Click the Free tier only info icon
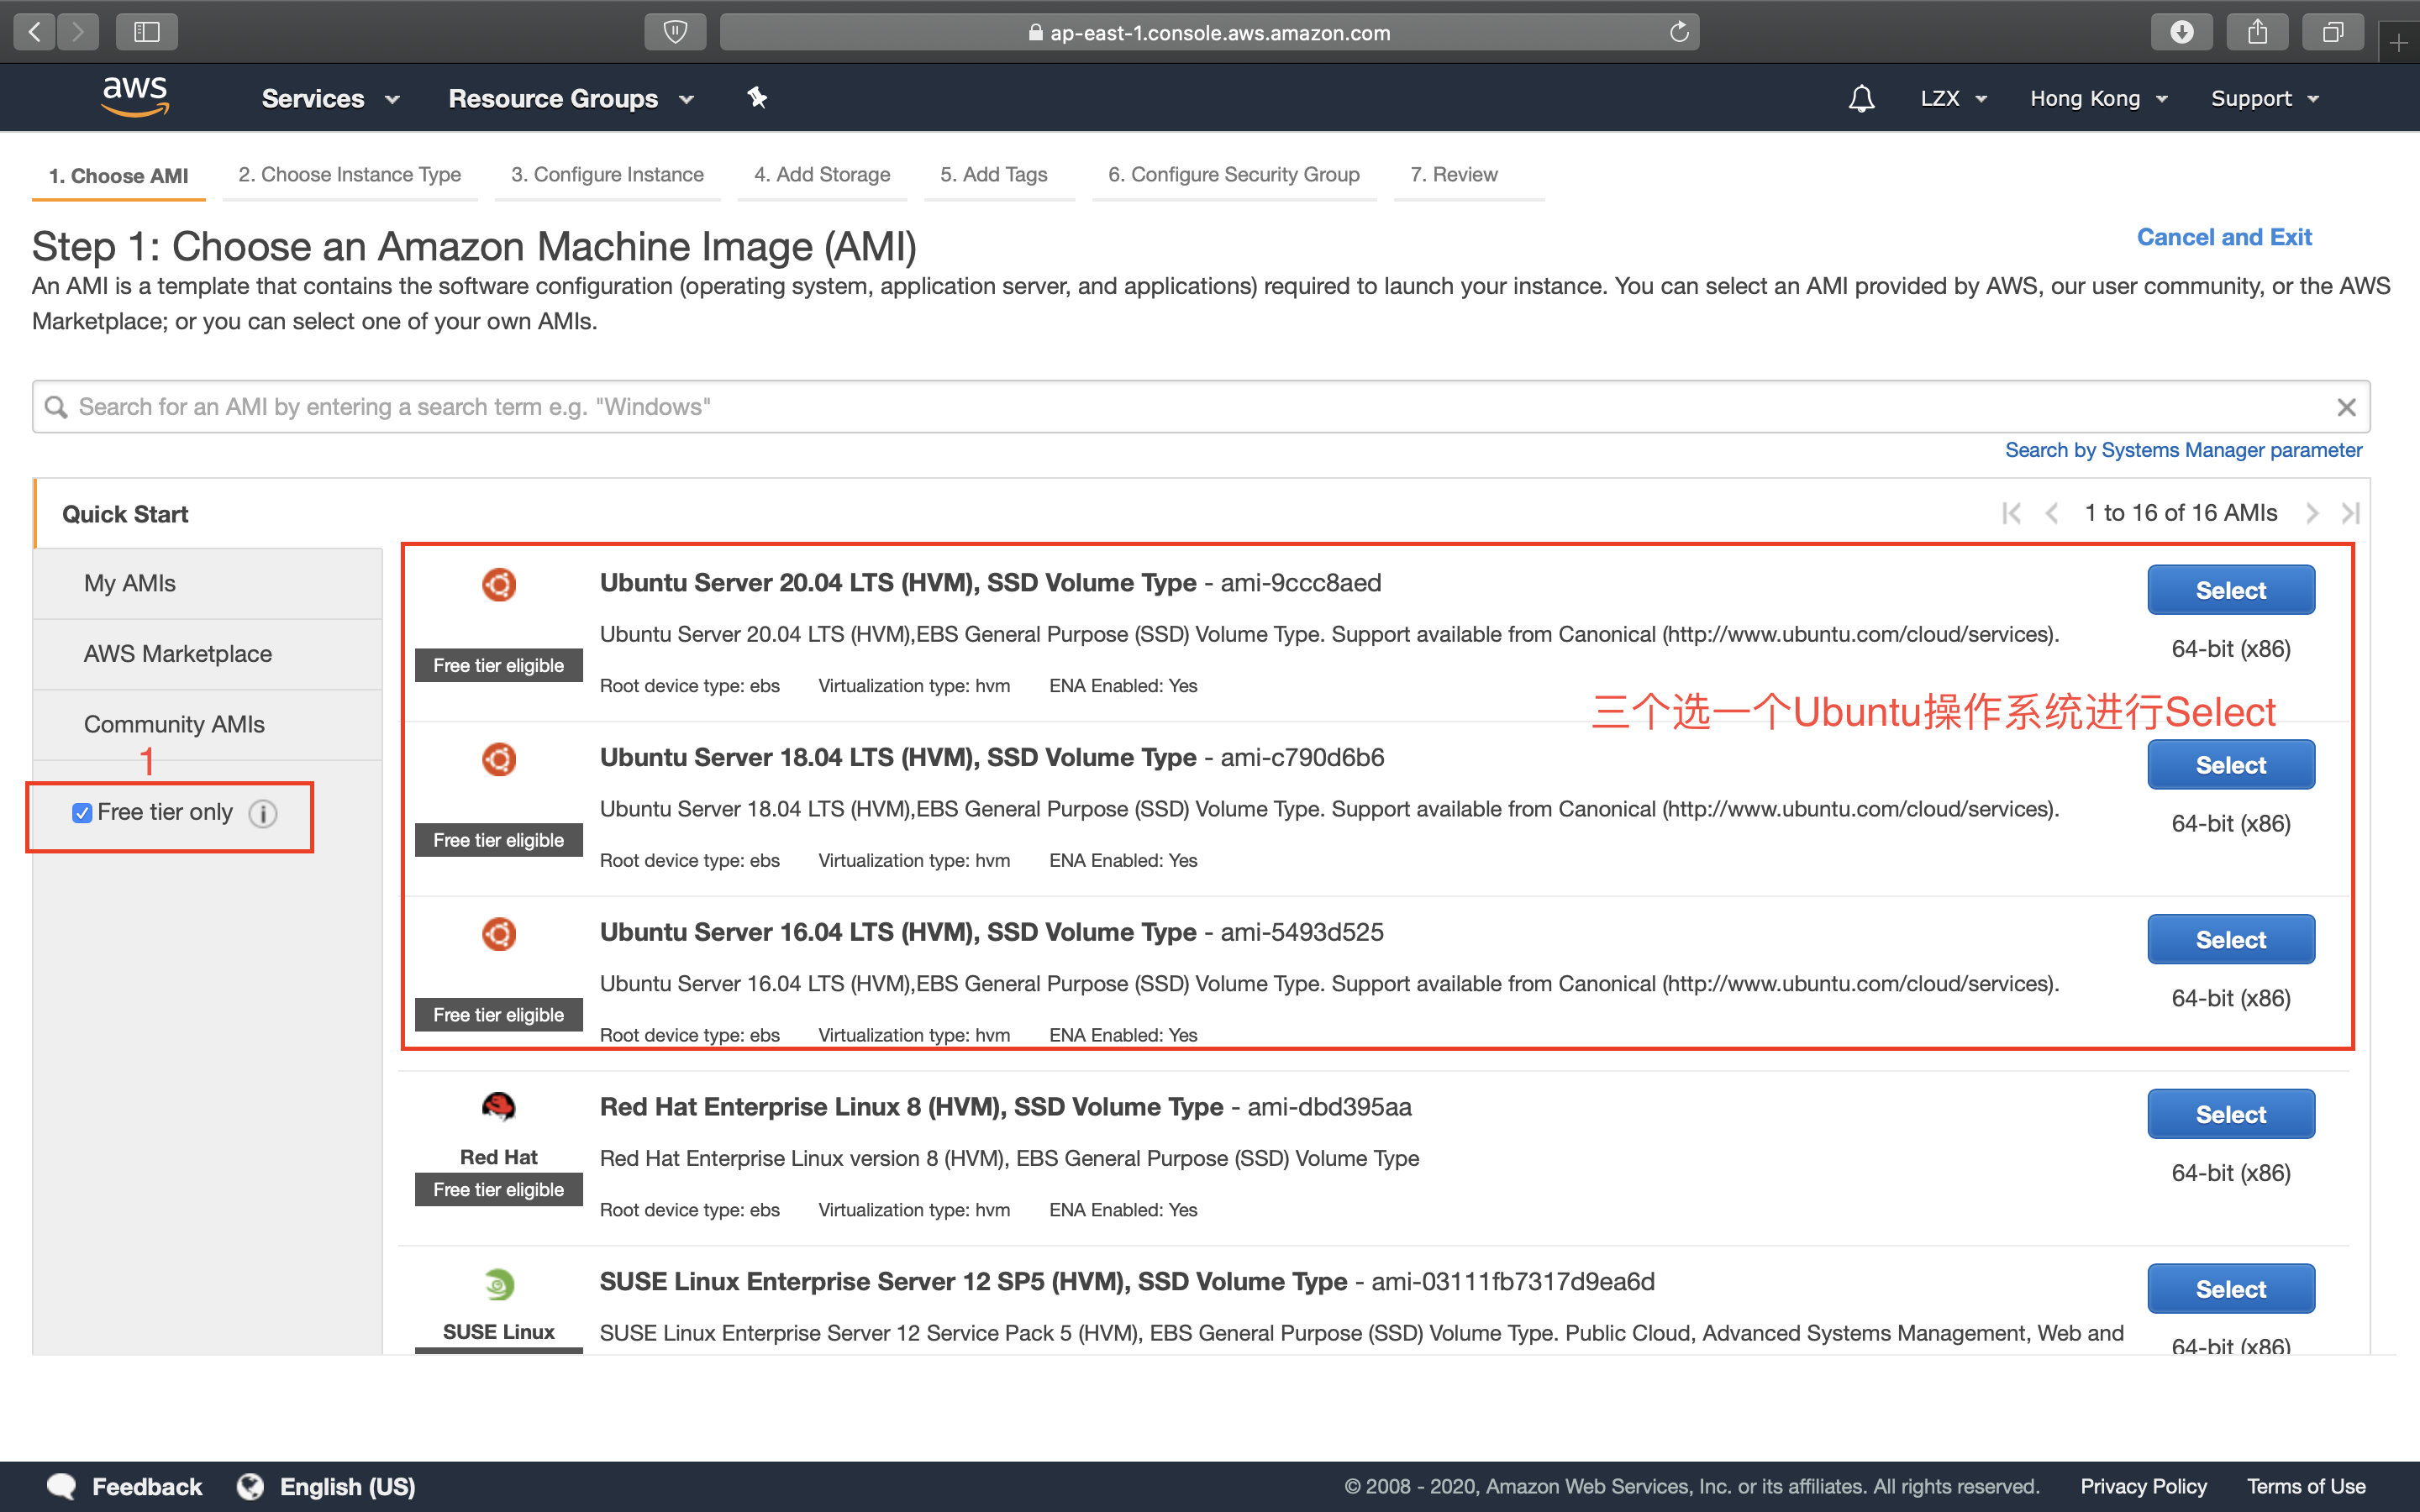This screenshot has height=1512, width=2420. [263, 813]
